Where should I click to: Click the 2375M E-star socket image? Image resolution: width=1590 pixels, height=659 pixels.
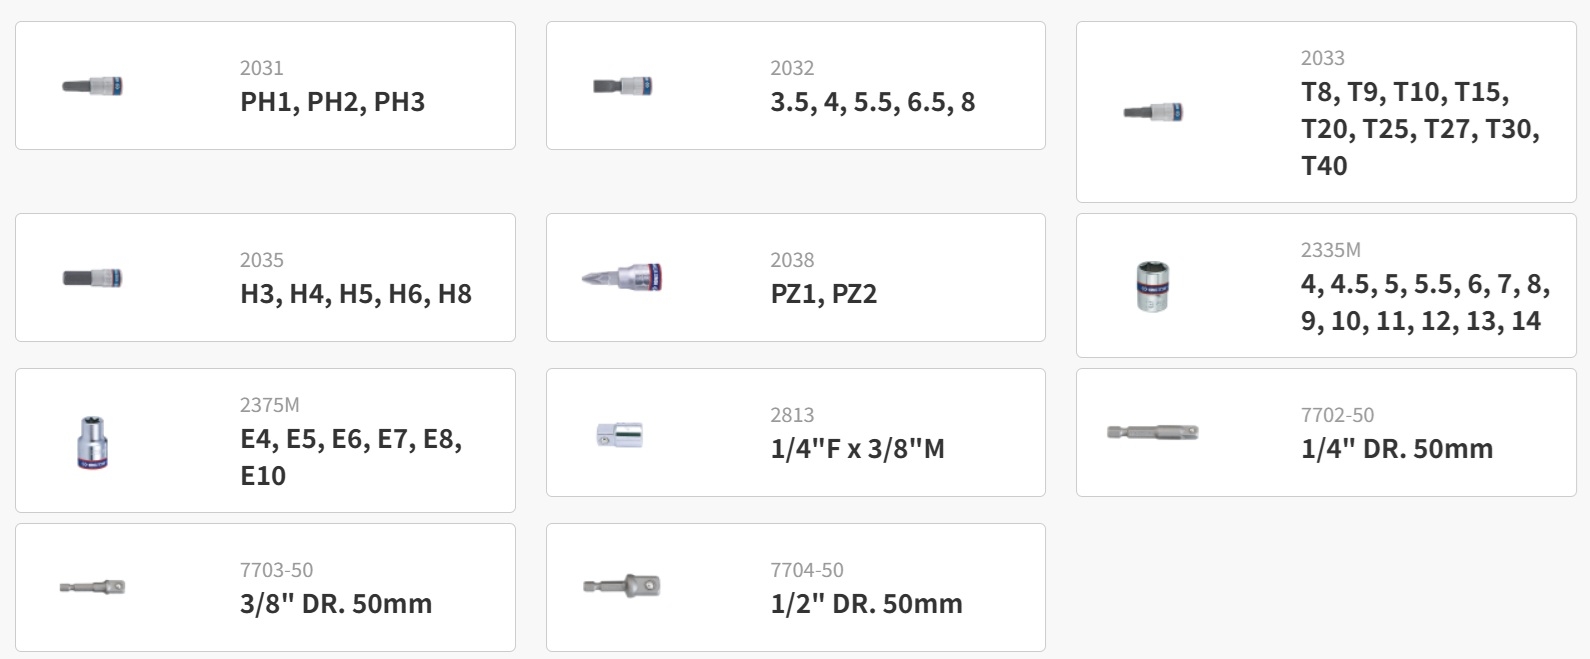92,441
